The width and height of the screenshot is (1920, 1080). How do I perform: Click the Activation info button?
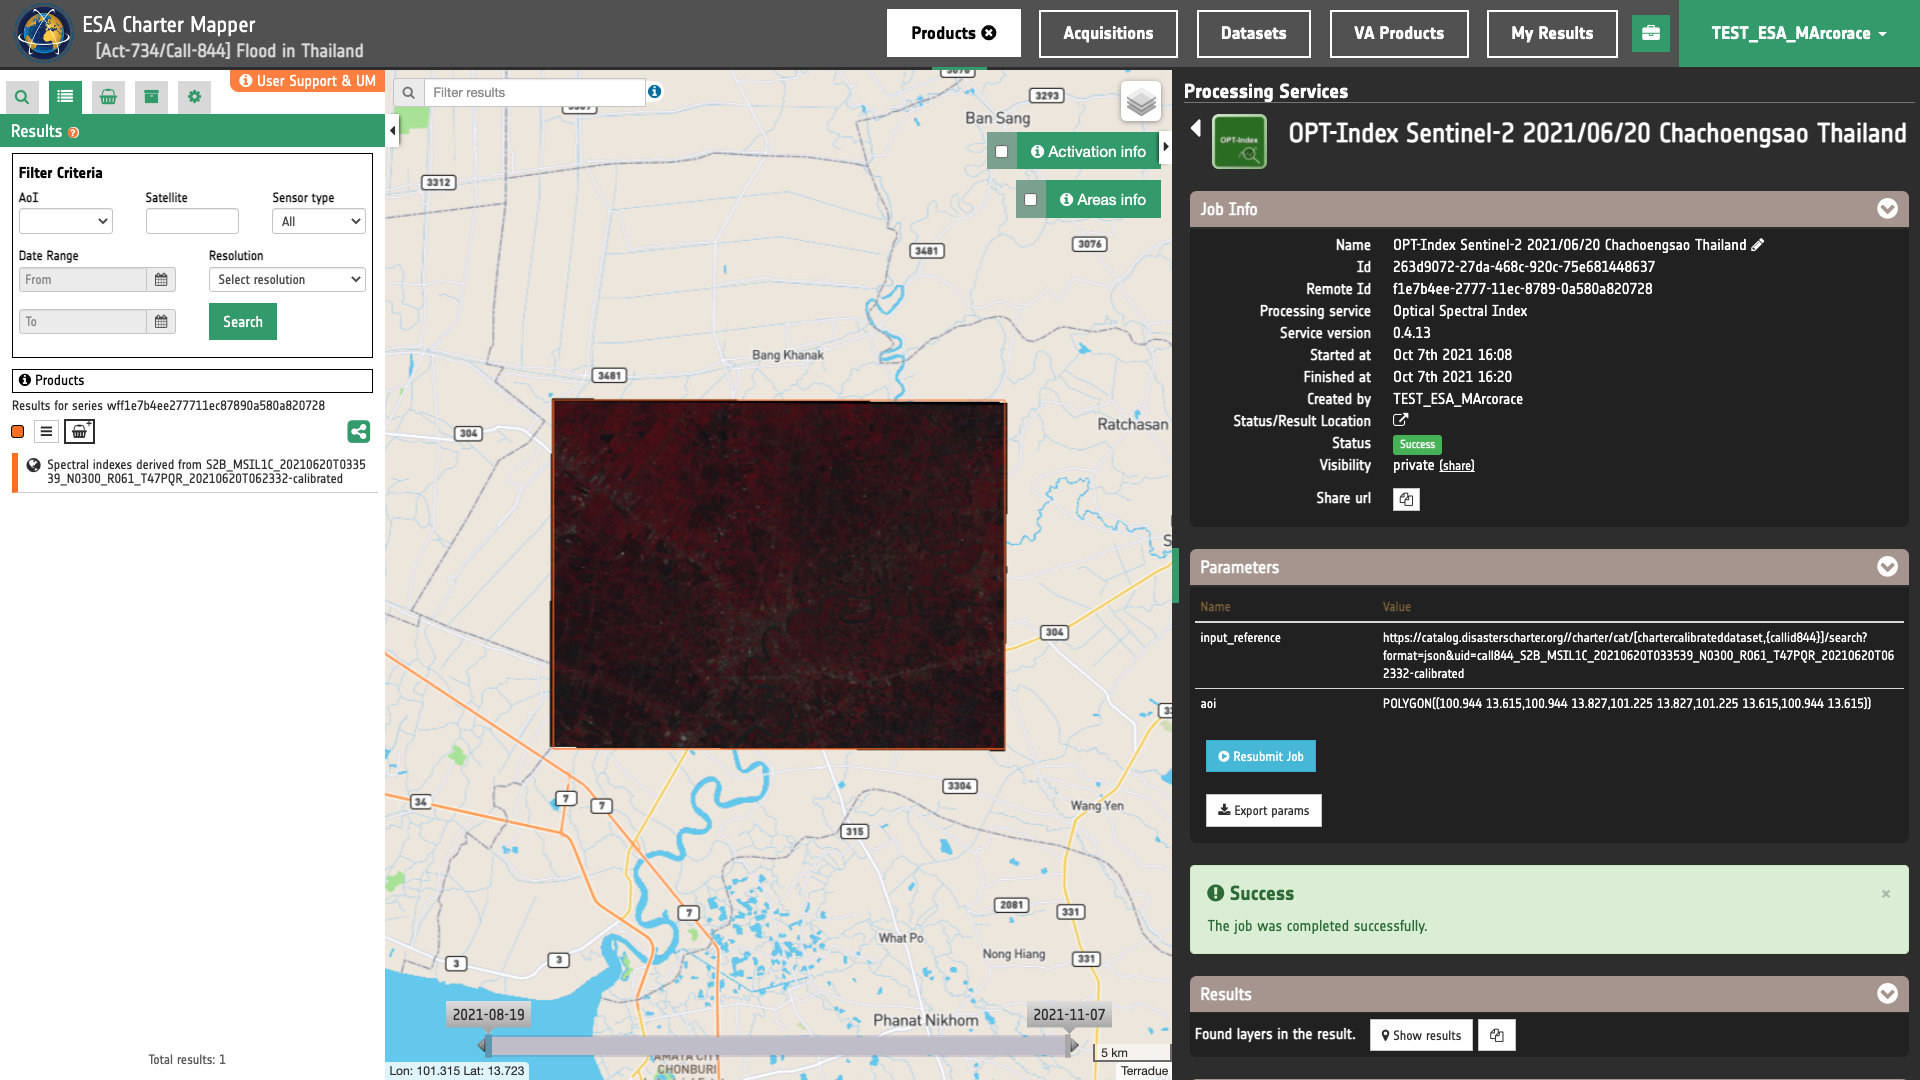point(1088,152)
